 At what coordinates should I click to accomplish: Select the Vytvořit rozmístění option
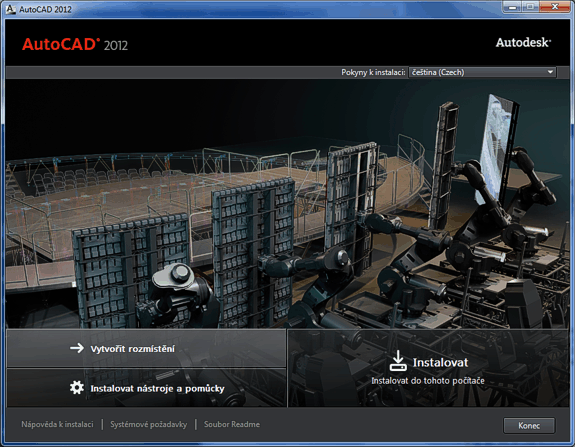(146, 348)
